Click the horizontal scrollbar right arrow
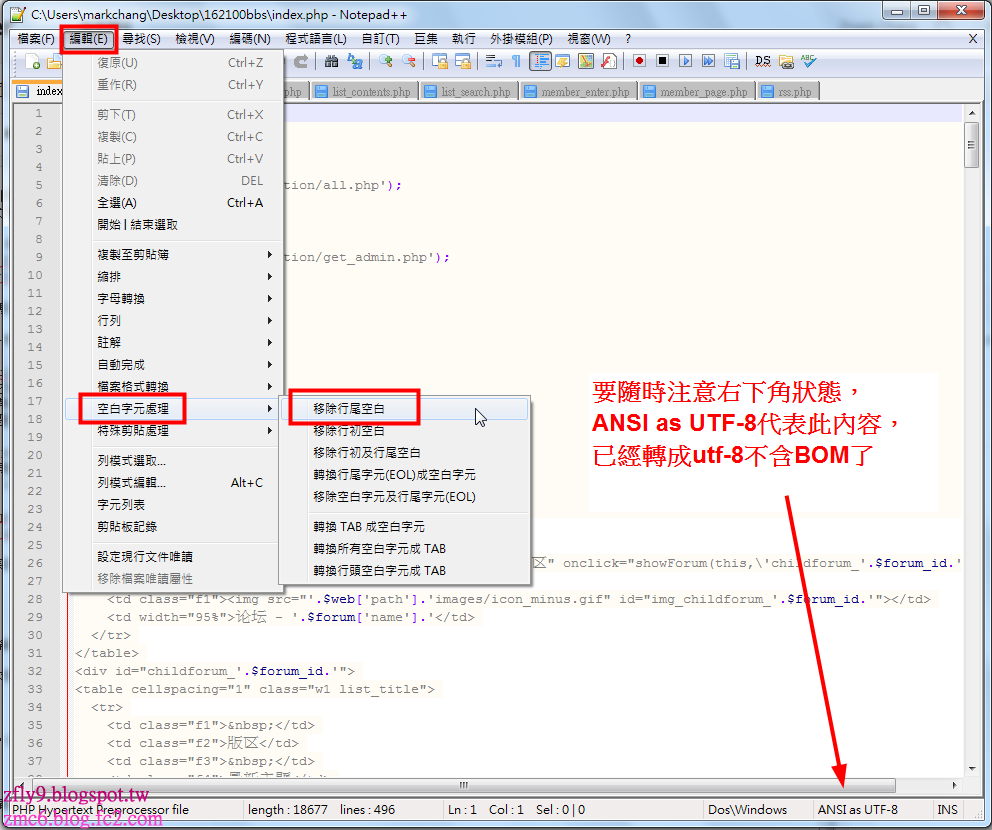Image resolution: width=992 pixels, height=830 pixels. click(x=955, y=785)
